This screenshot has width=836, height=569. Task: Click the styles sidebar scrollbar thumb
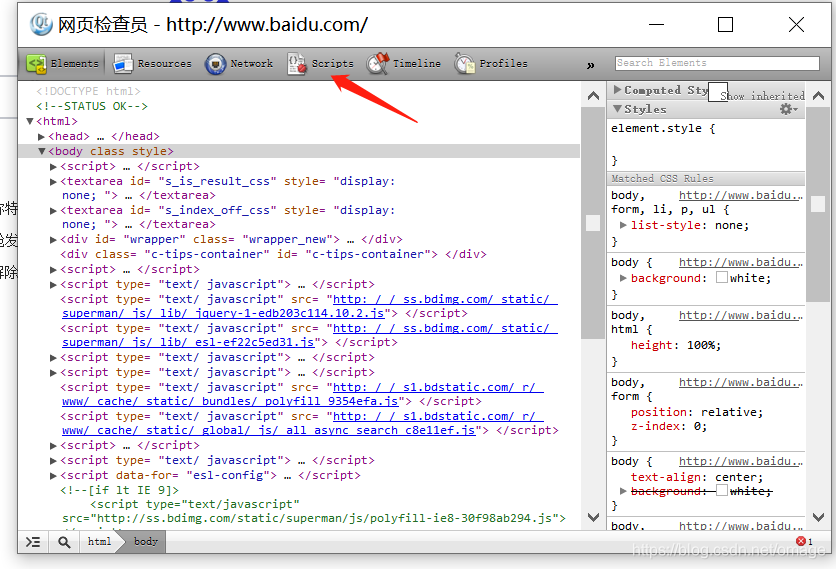[x=818, y=204]
